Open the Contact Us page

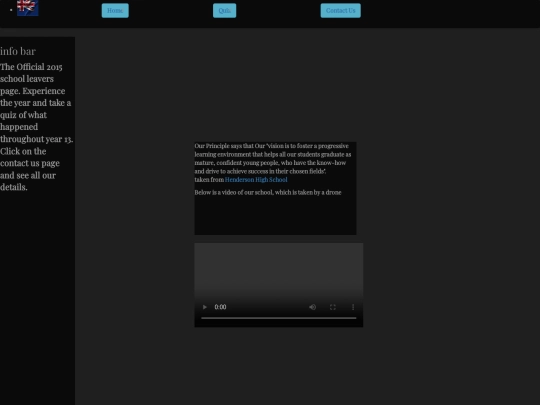341,11
